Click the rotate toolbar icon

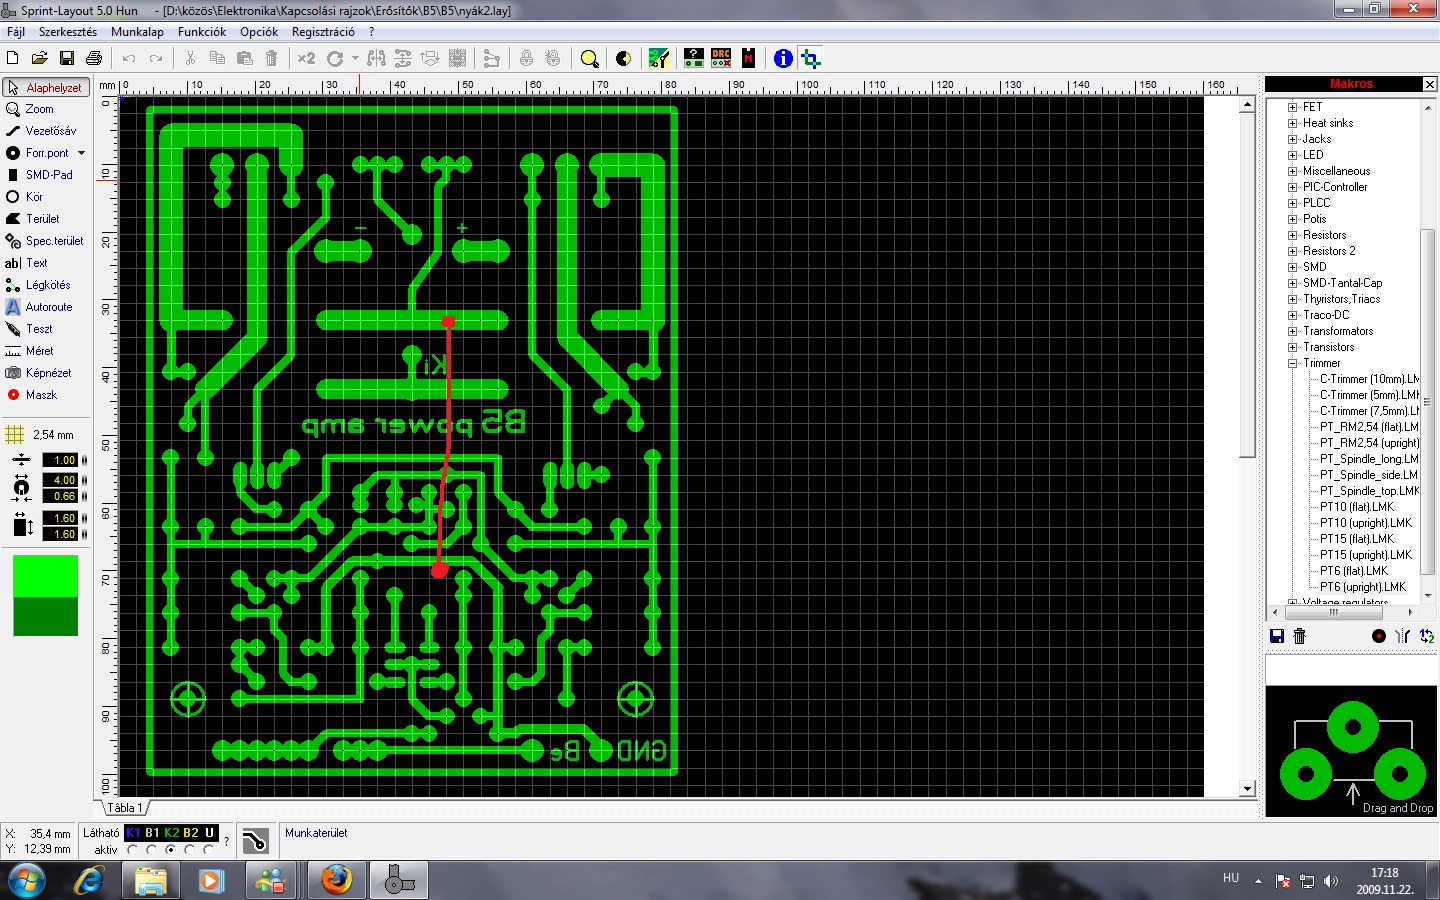335,58
